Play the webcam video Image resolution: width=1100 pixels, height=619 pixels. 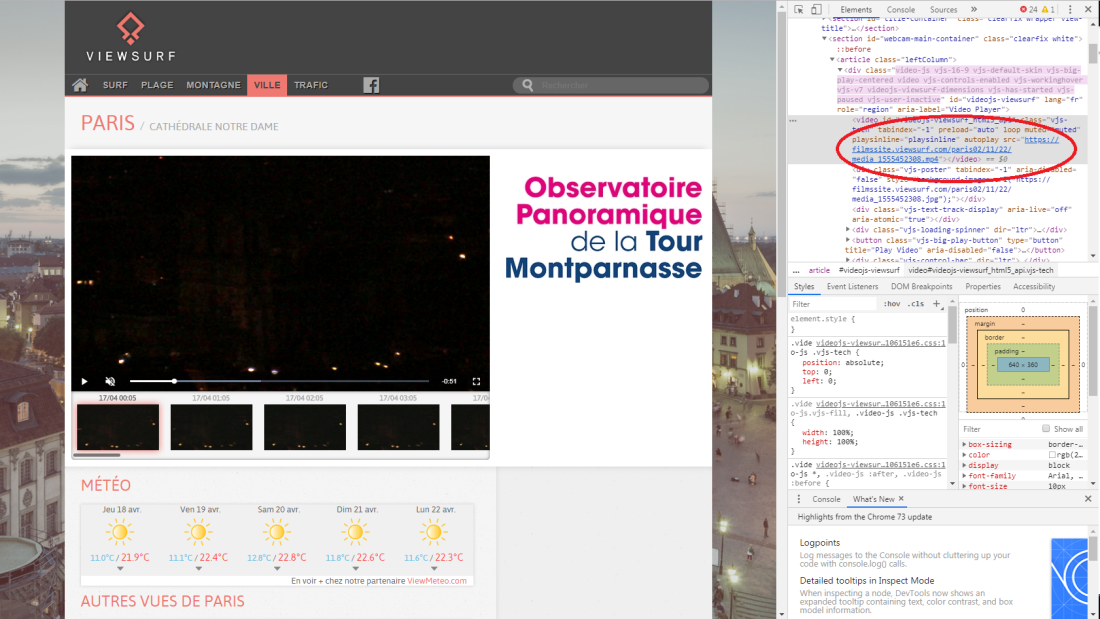click(84, 381)
